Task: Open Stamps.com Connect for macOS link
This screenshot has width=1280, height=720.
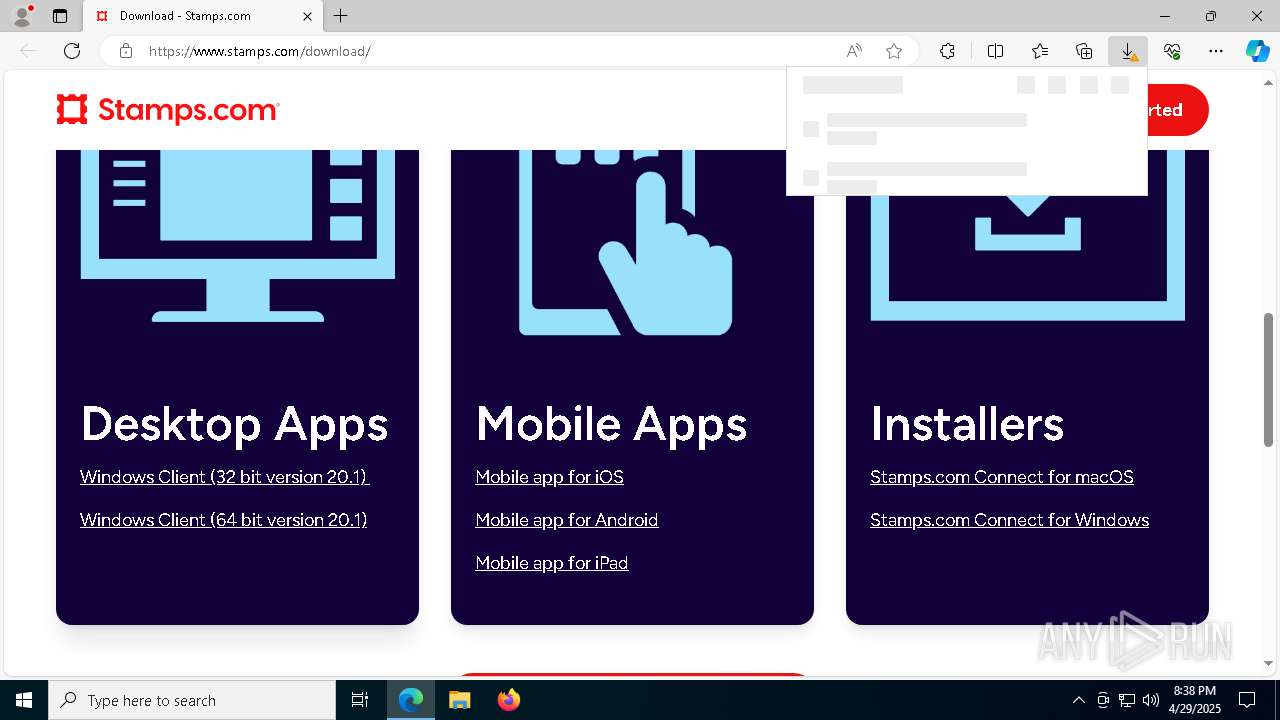Action: click(1002, 477)
